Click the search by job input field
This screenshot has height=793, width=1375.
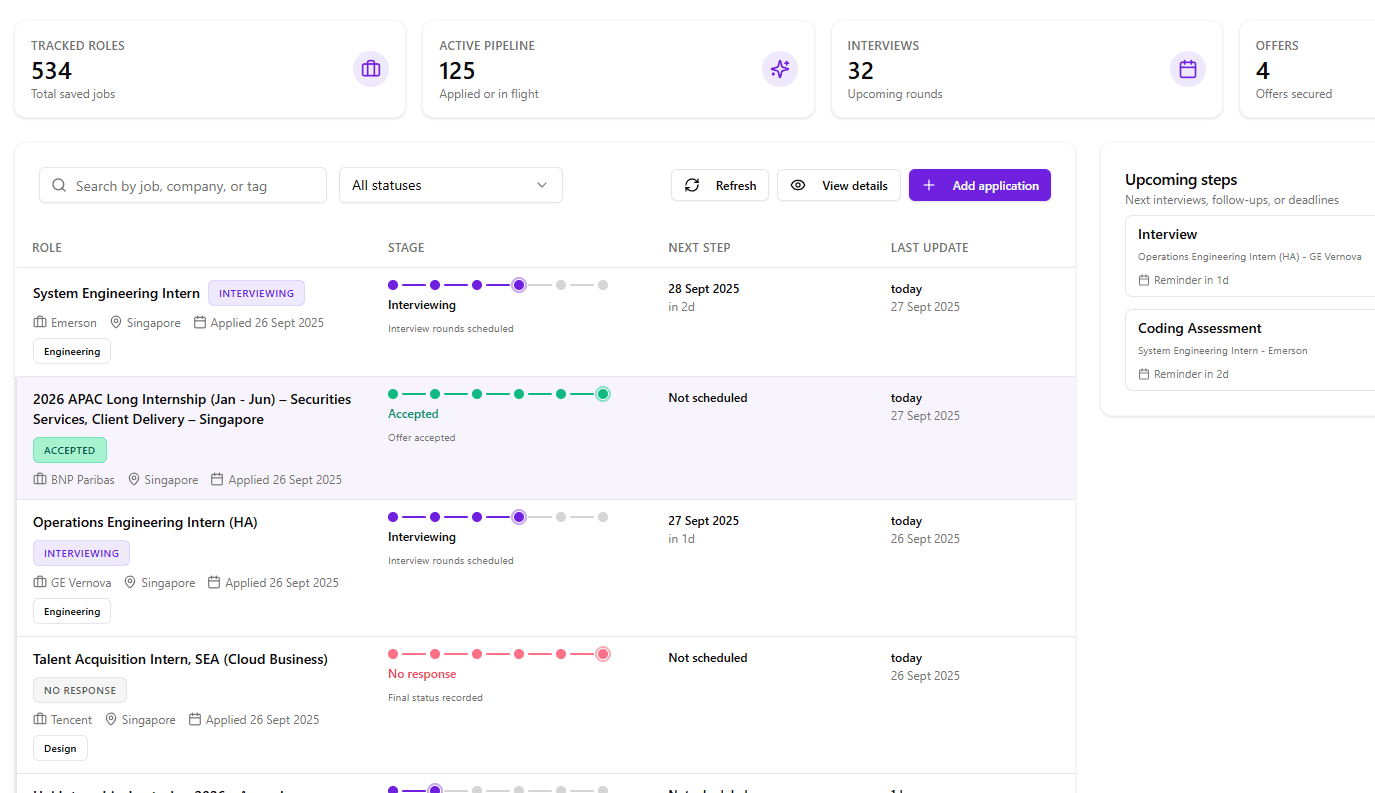point(182,185)
